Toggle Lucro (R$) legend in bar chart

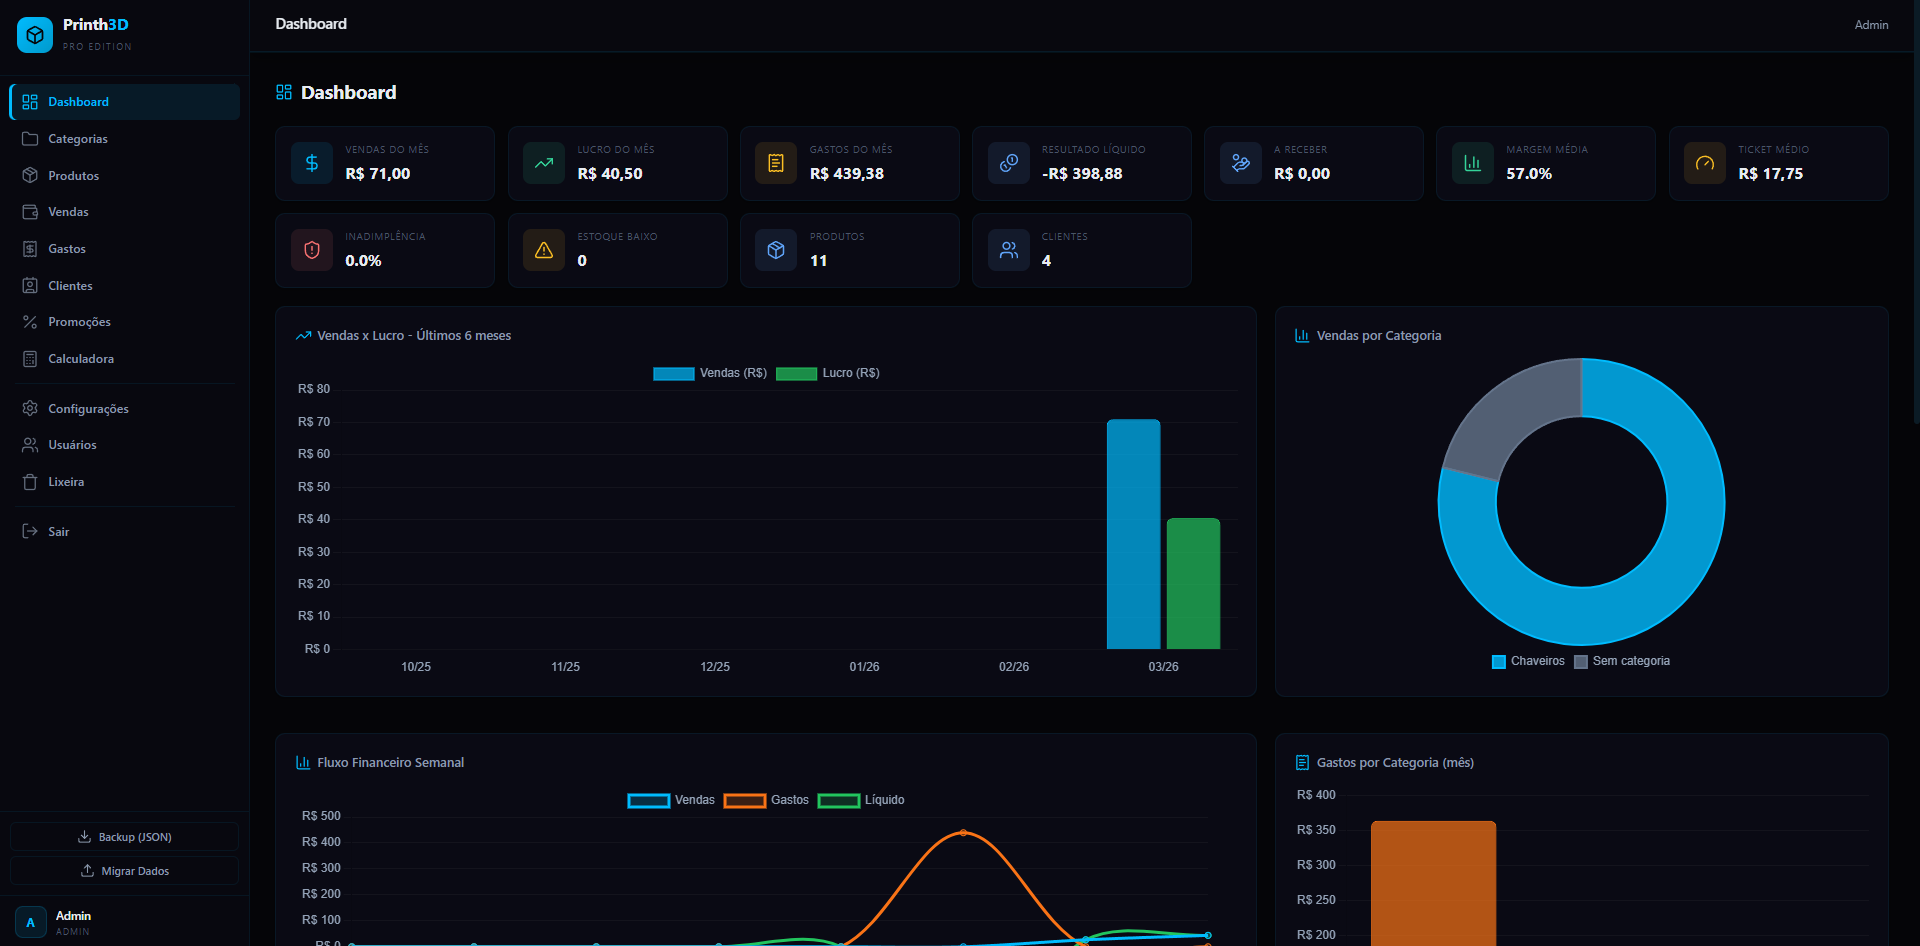click(828, 373)
